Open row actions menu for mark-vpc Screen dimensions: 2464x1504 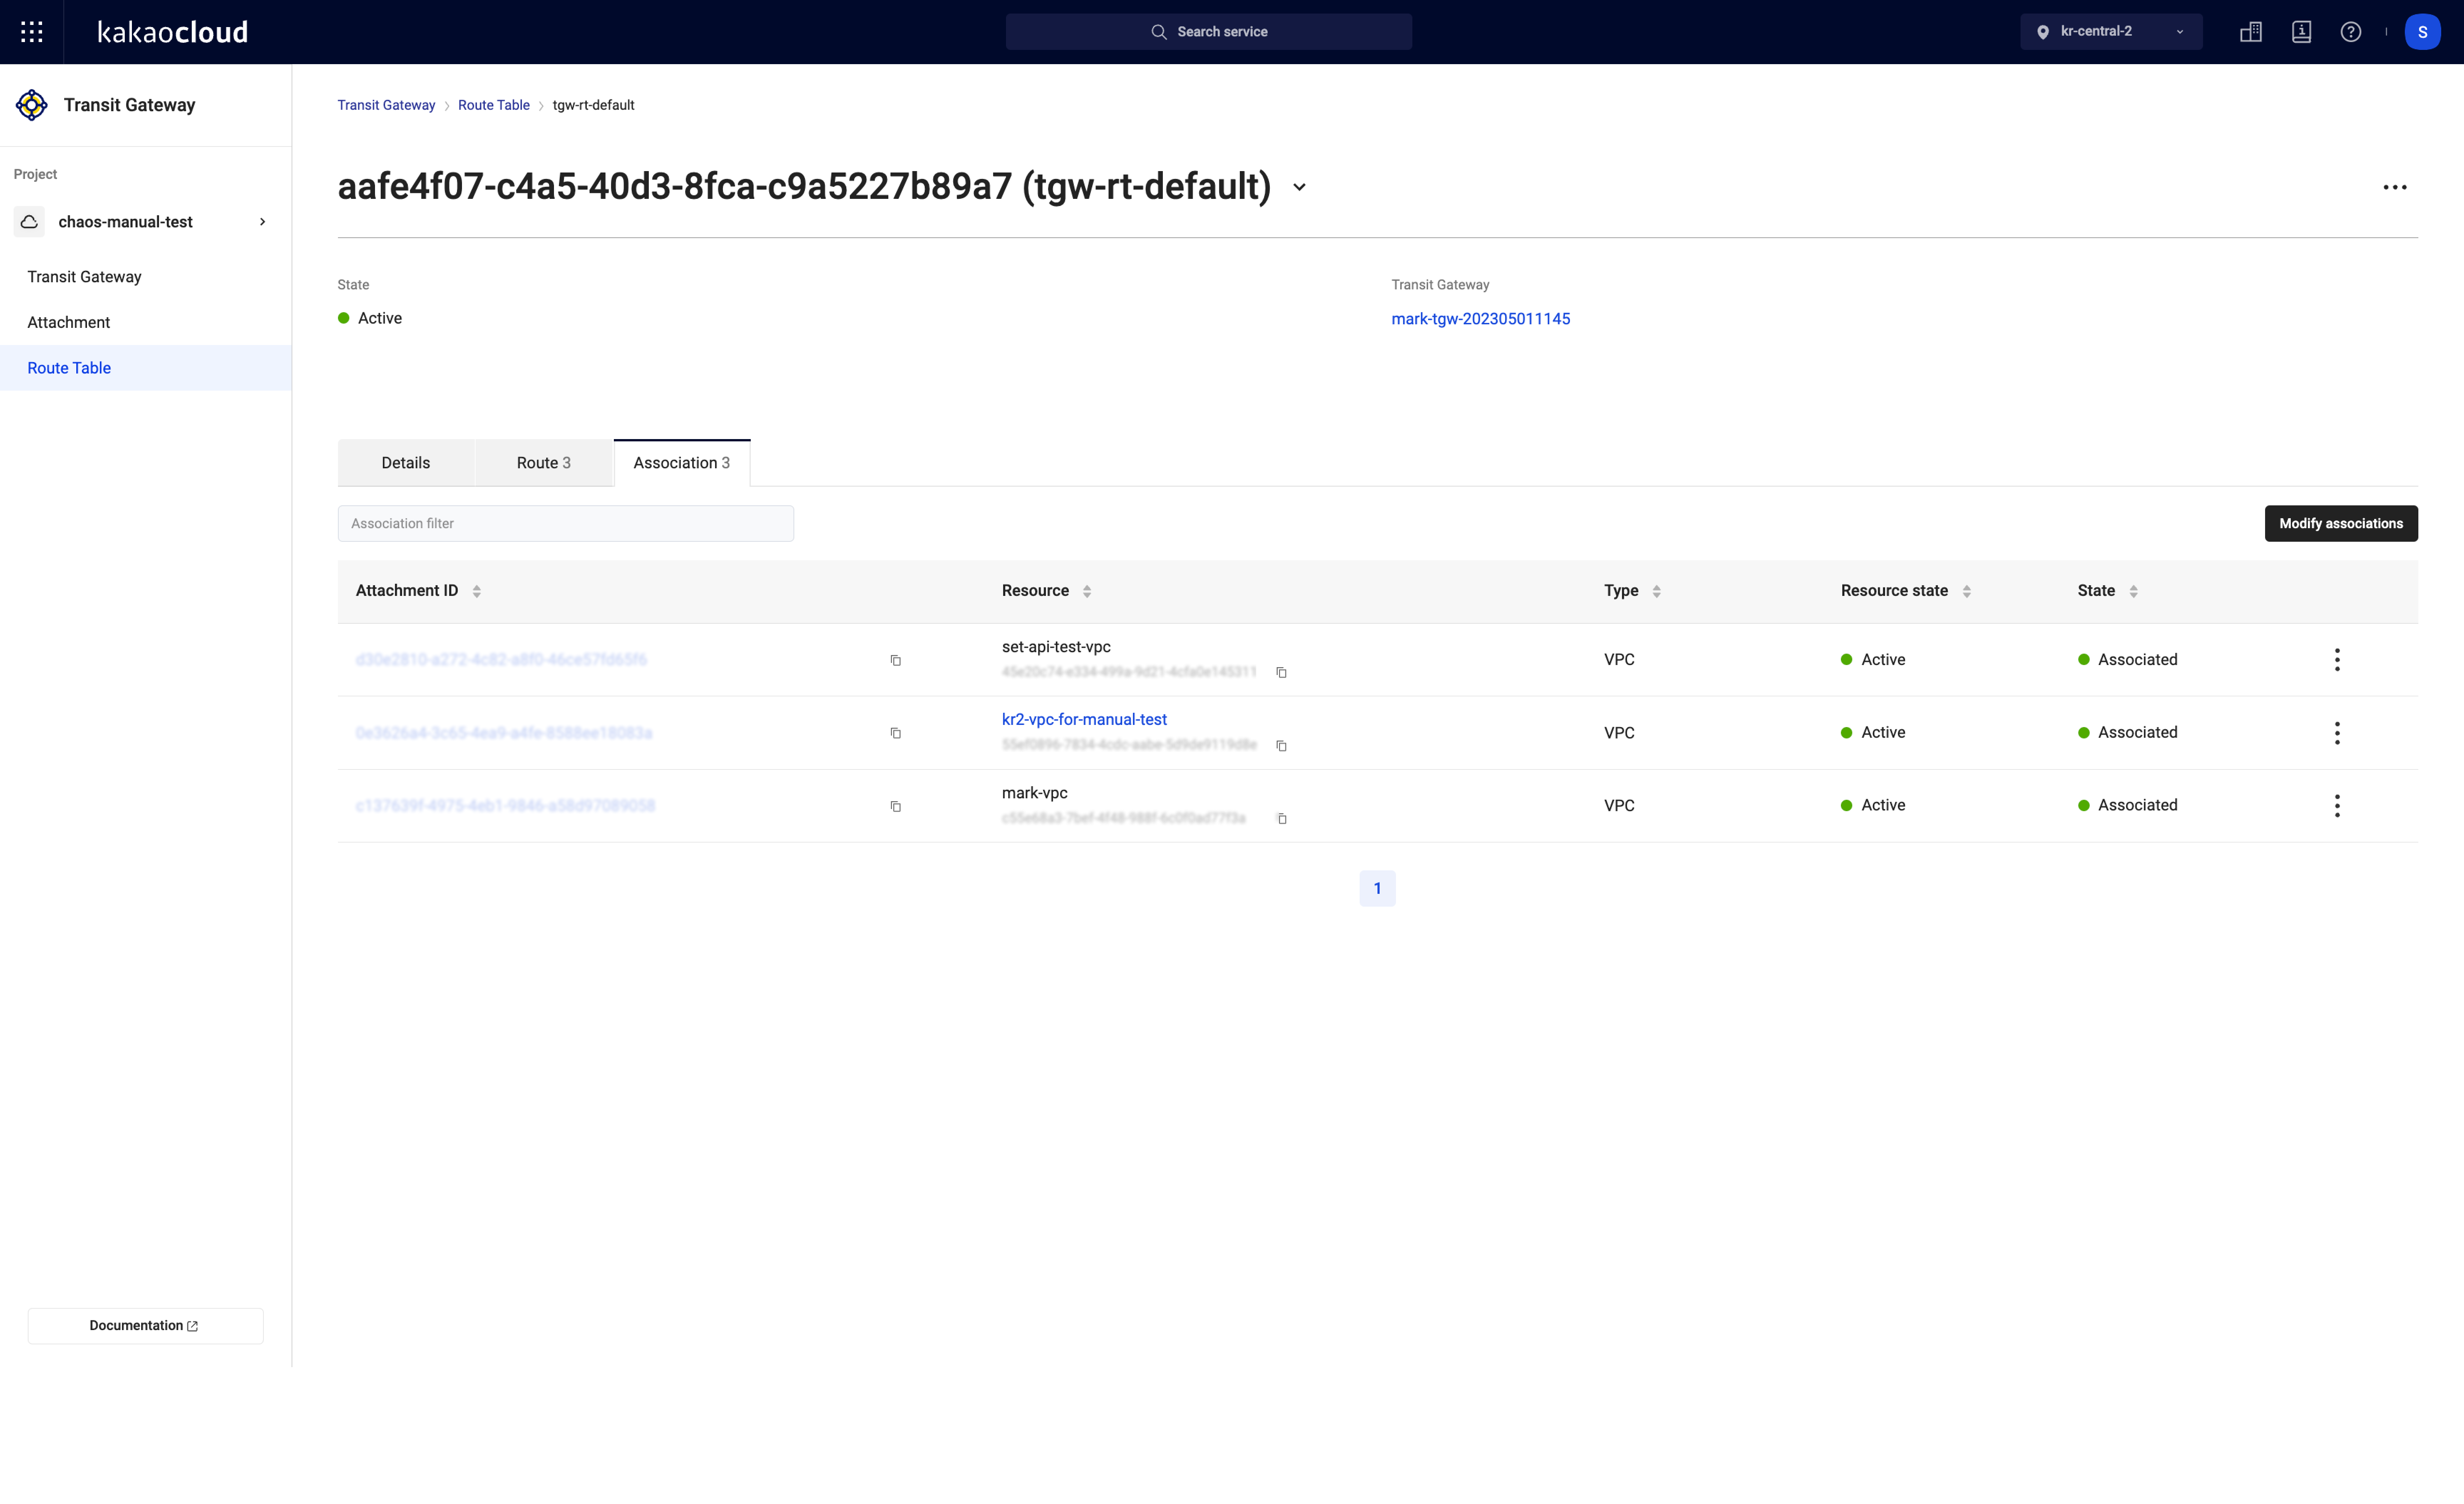(x=2337, y=806)
